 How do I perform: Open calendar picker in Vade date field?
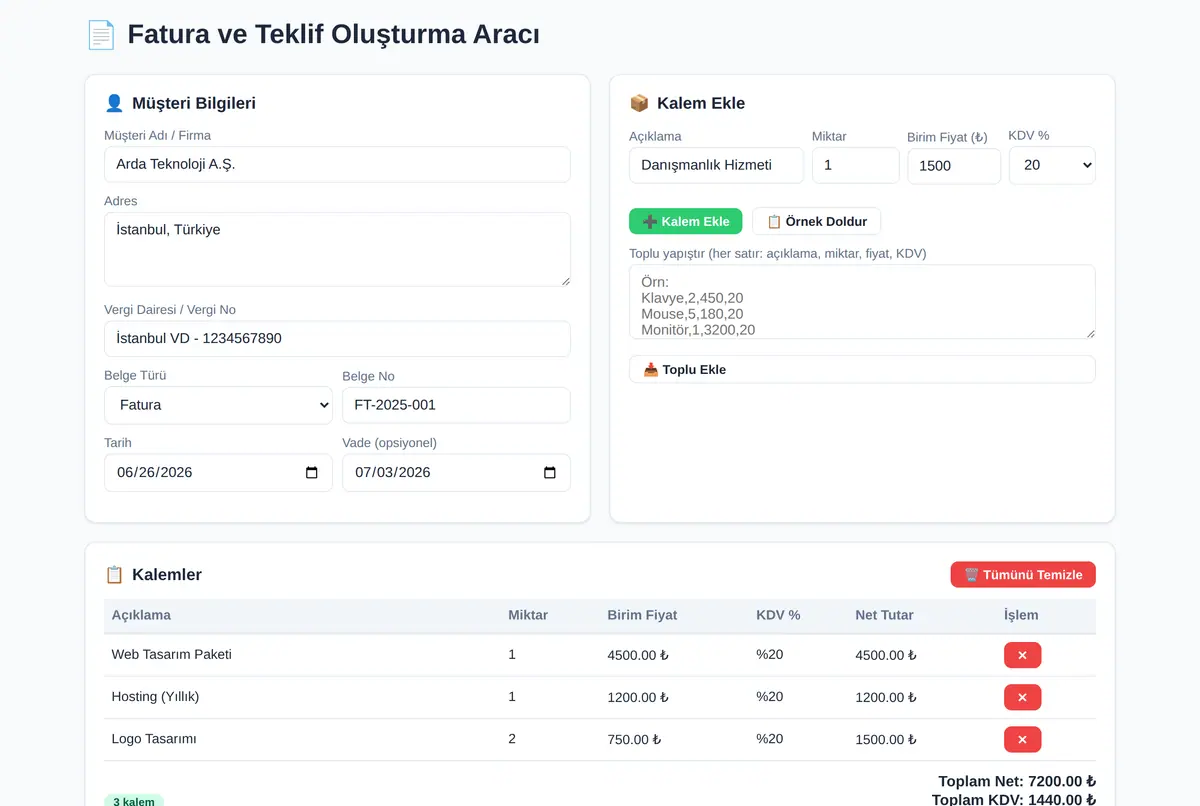pyautogui.click(x=550, y=473)
